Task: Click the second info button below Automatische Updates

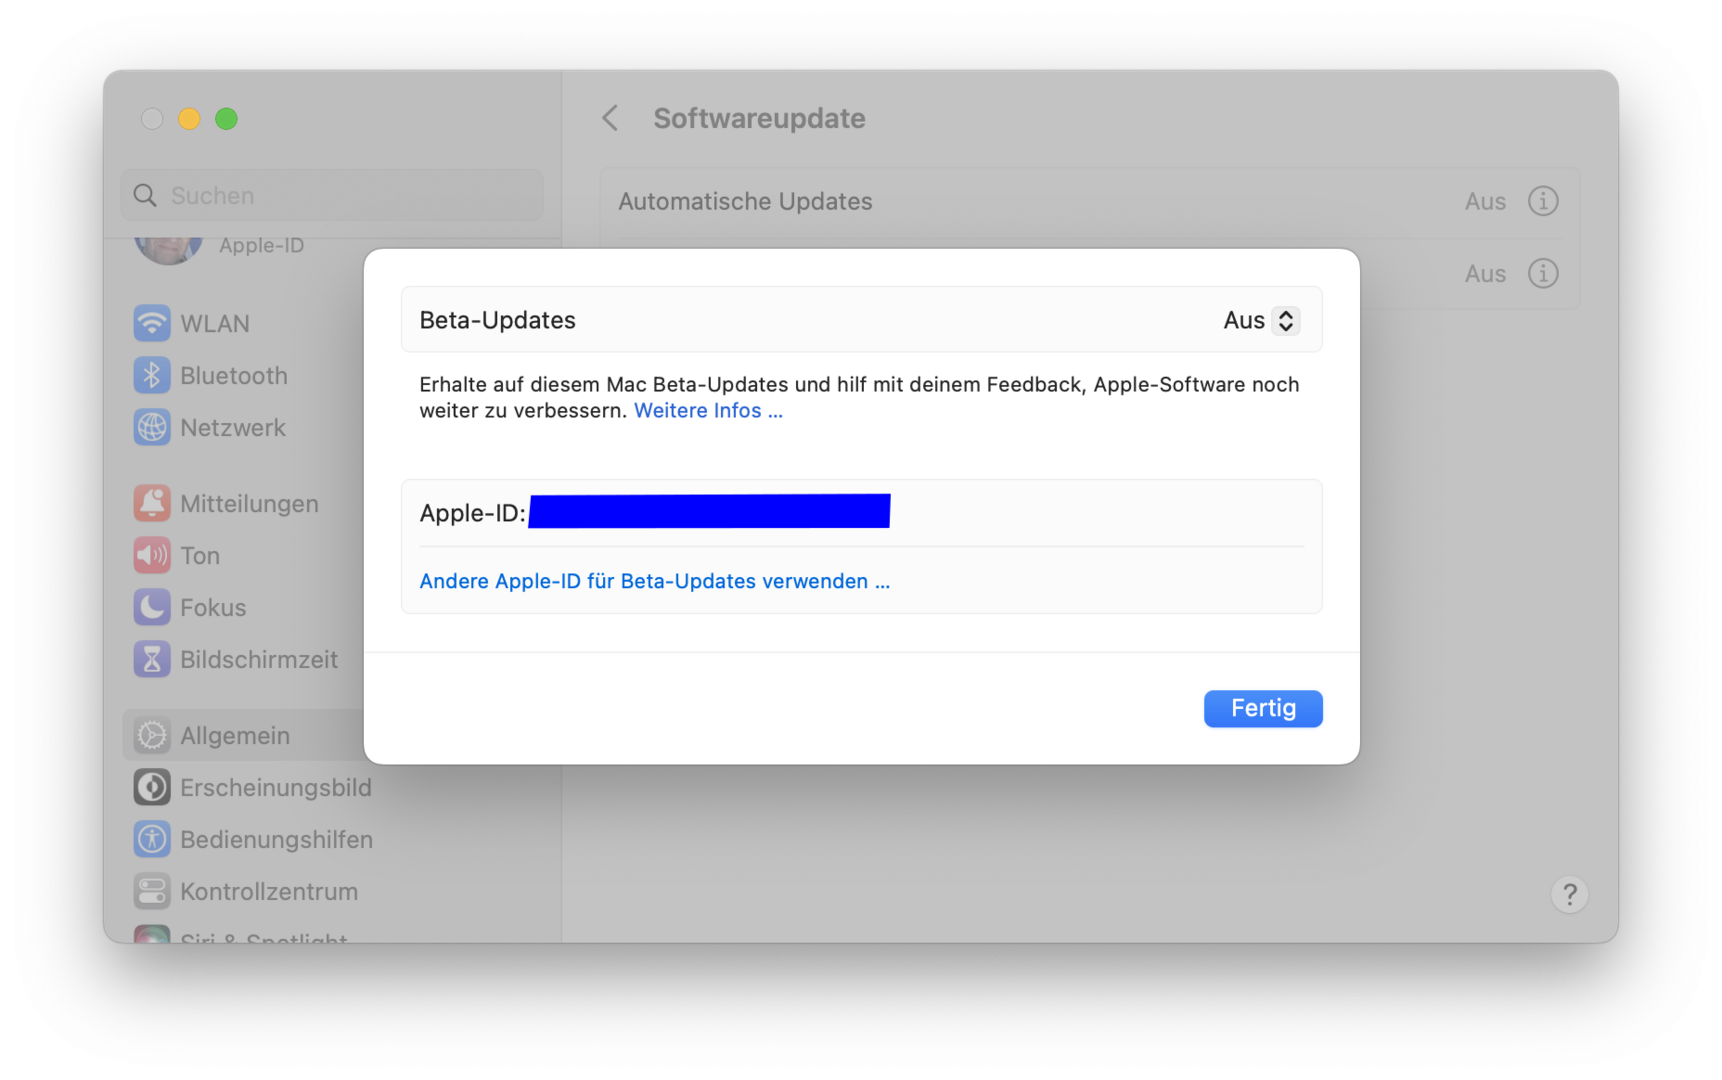Action: 1543,273
